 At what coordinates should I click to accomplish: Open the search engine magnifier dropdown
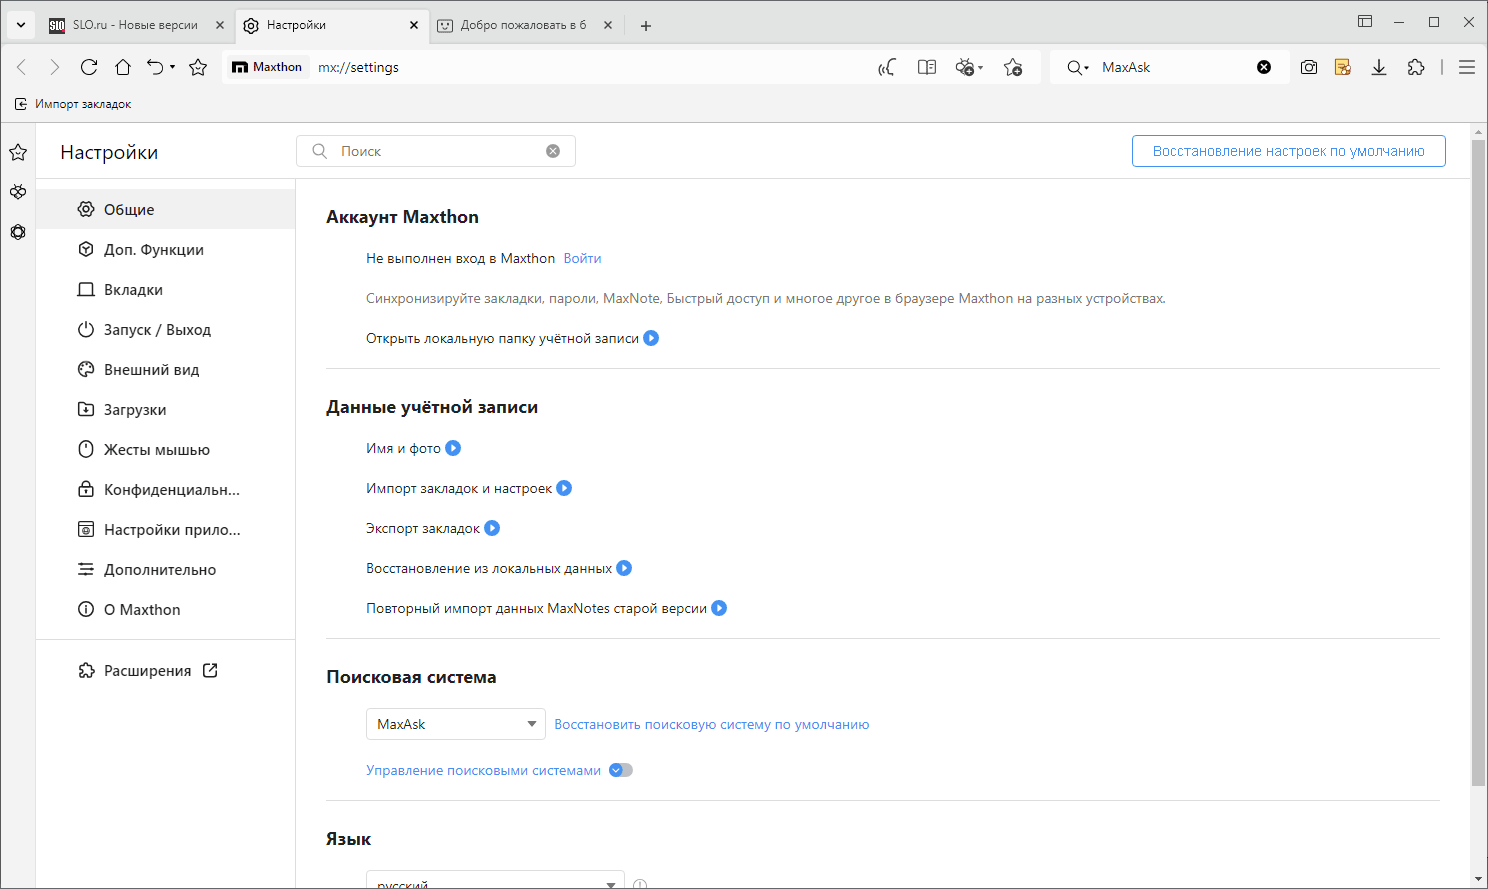[x=1077, y=67]
